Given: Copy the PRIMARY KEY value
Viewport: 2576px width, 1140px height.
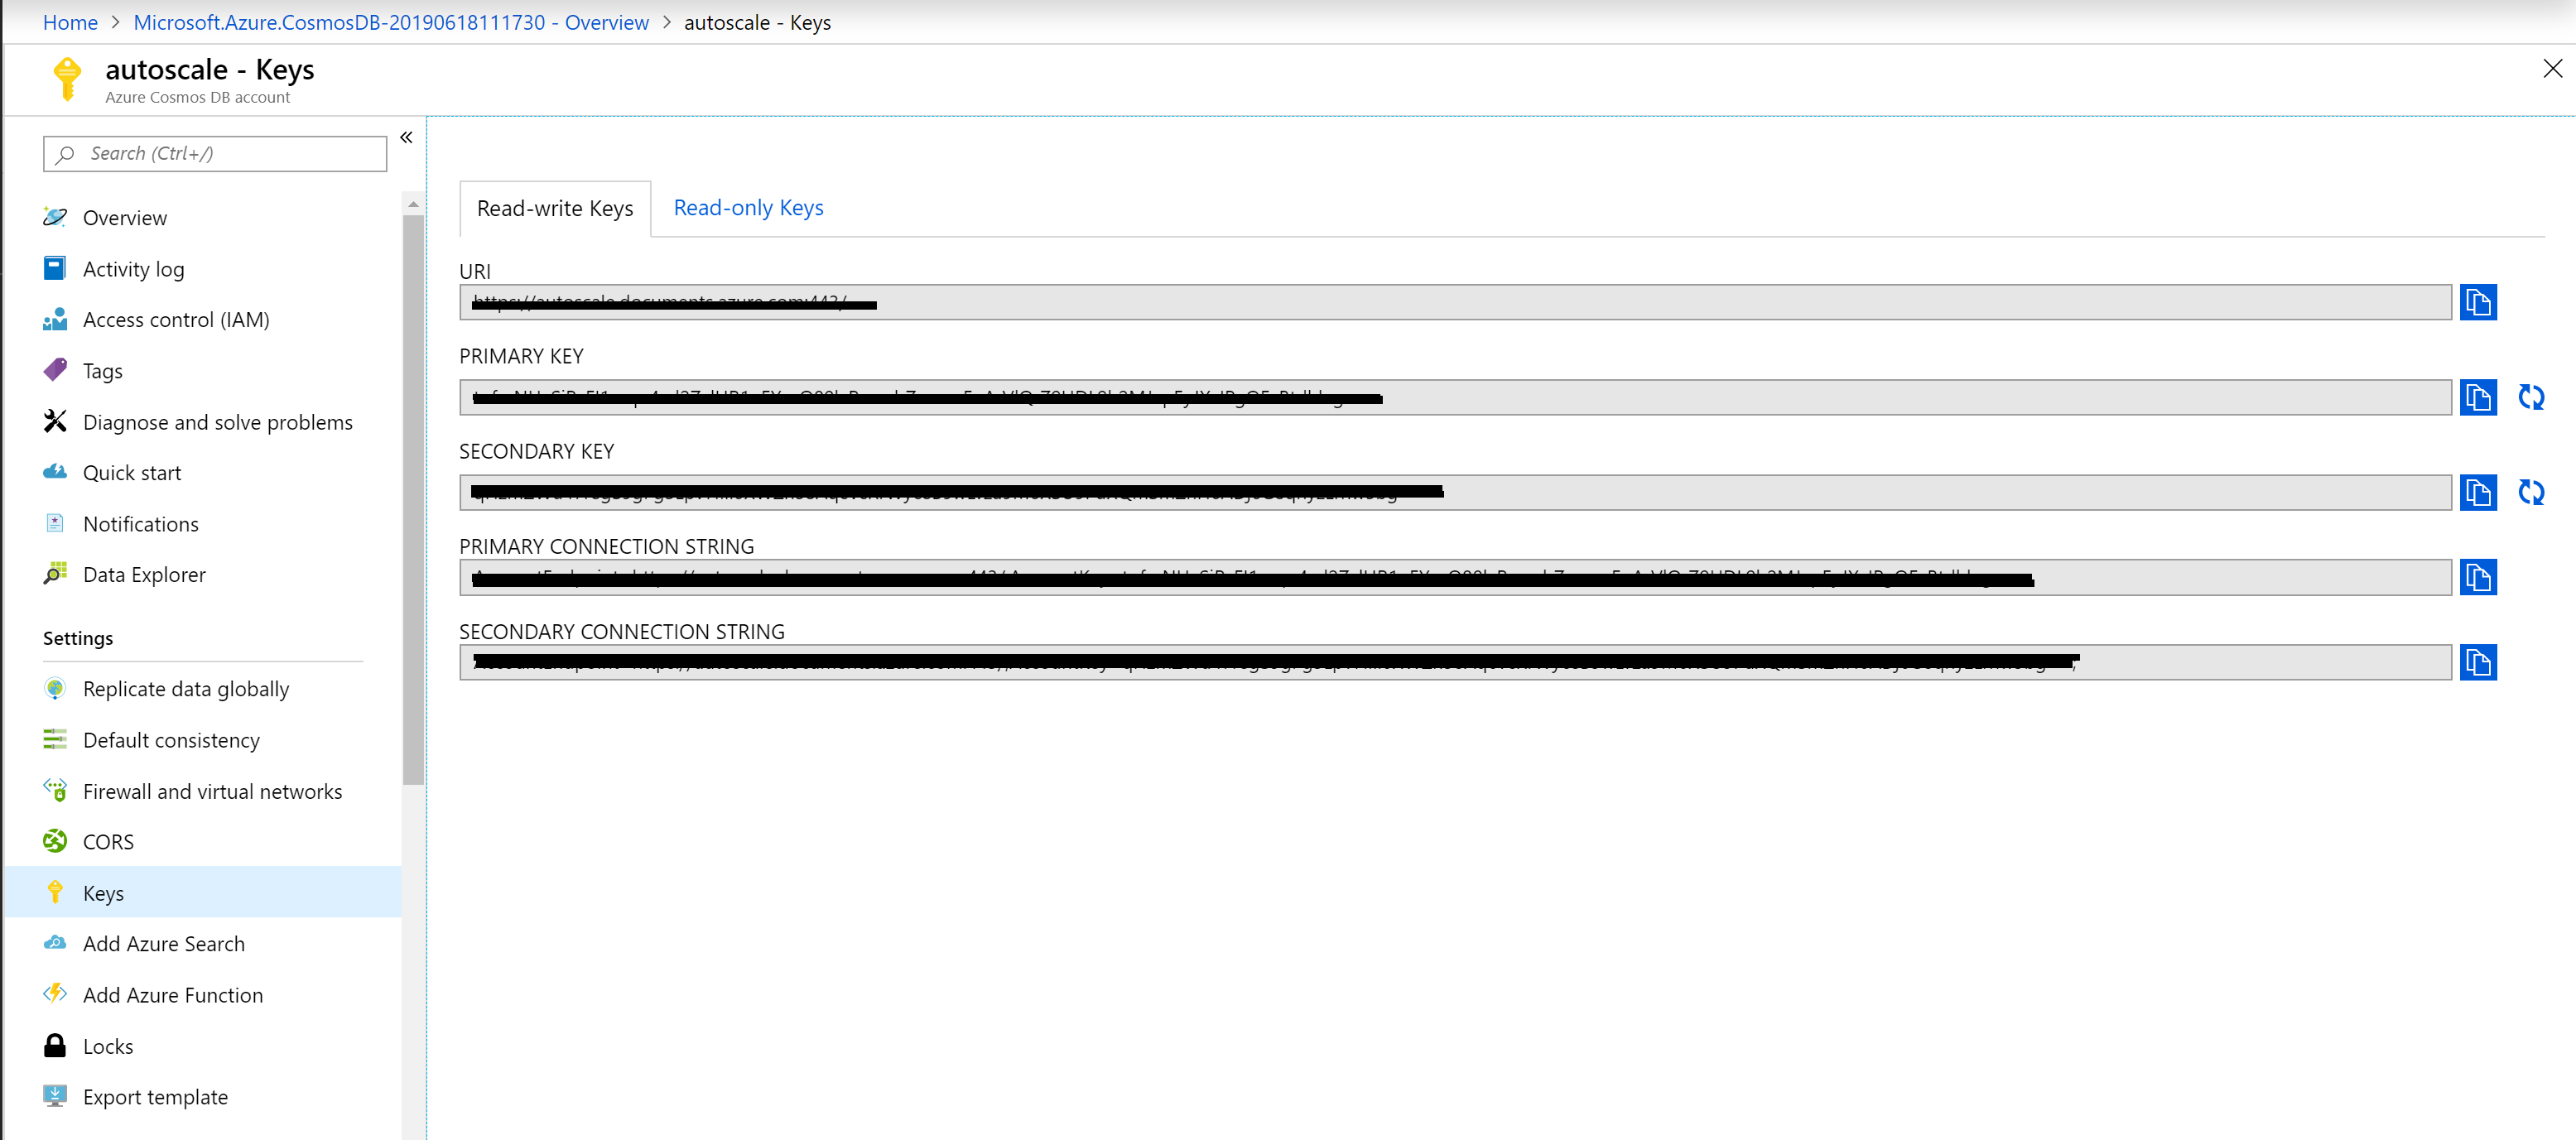Looking at the screenshot, I should click(2477, 397).
